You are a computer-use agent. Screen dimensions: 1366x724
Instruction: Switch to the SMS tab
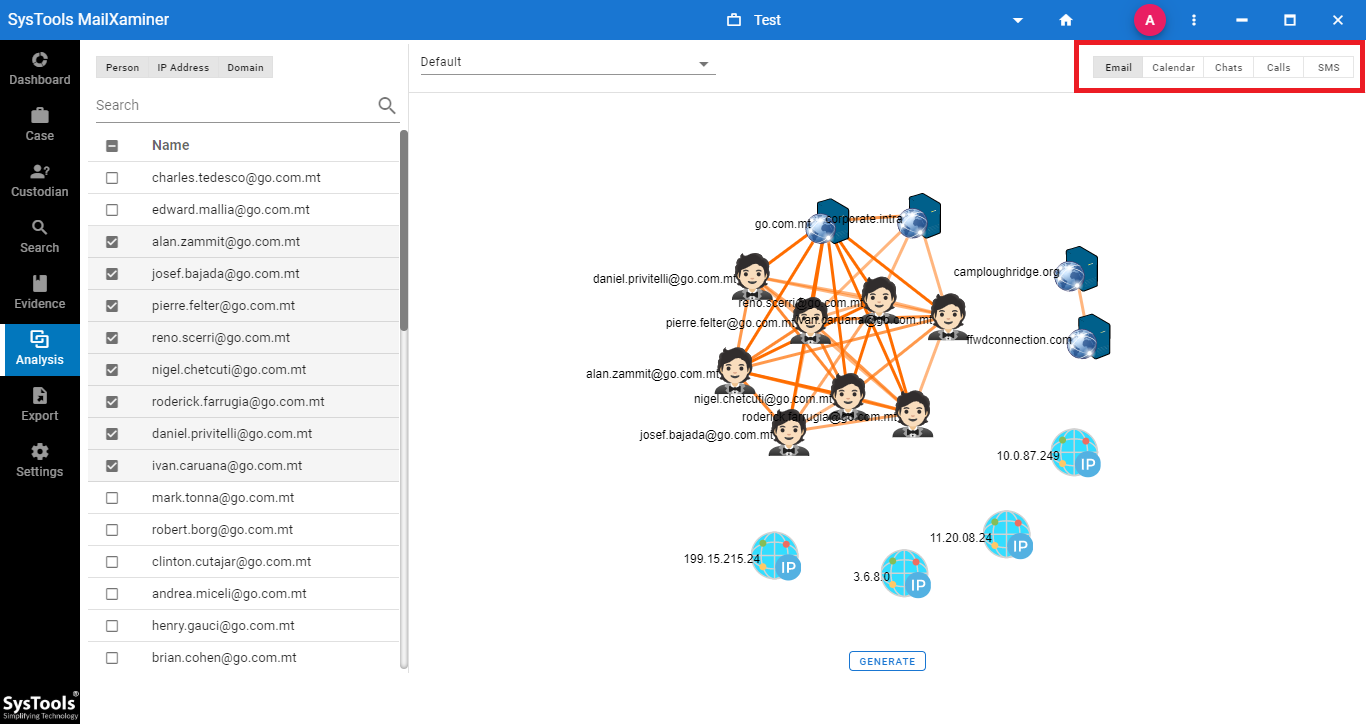click(x=1328, y=67)
